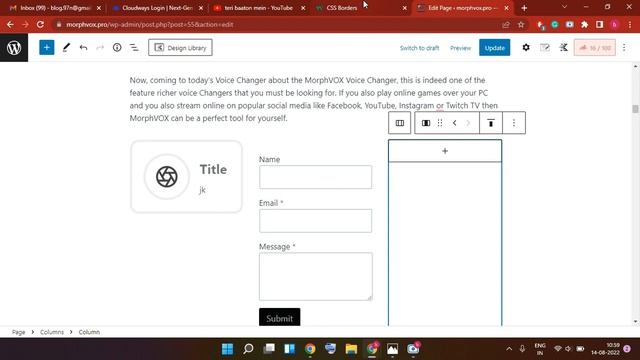Screen dimensions: 640x360
Task: Open the editor Options three-dot menu
Action: pos(624,48)
